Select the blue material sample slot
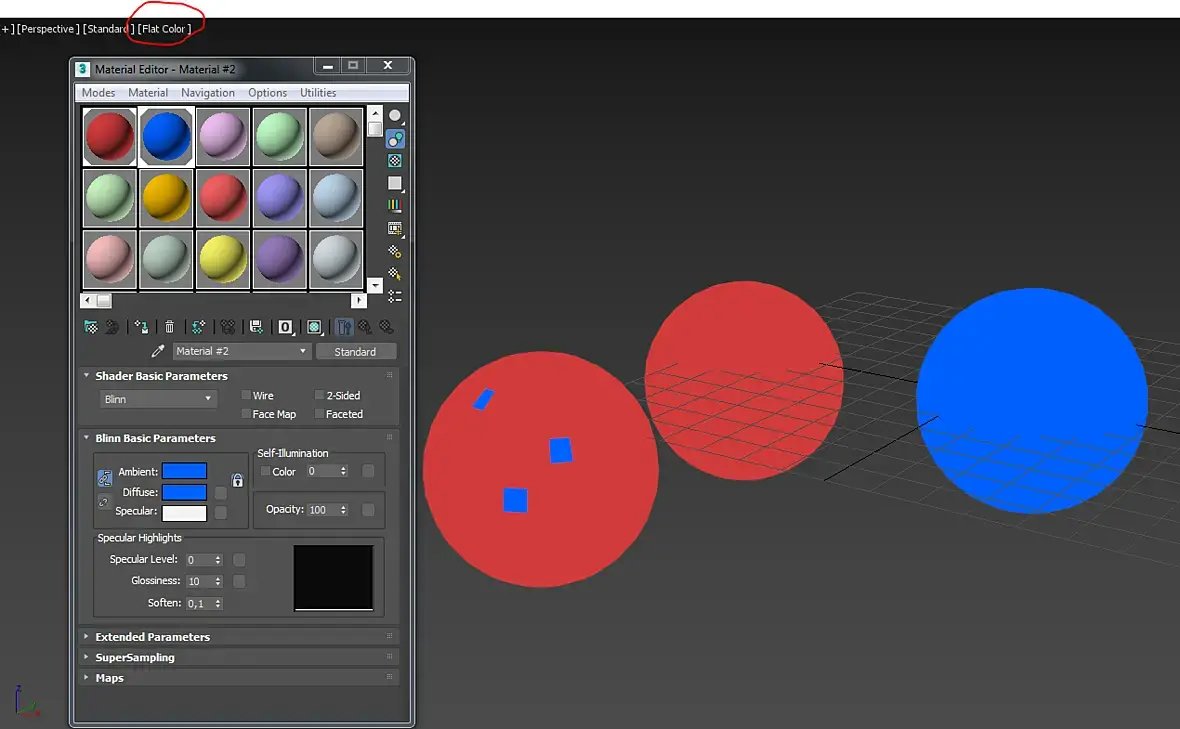 click(x=166, y=137)
